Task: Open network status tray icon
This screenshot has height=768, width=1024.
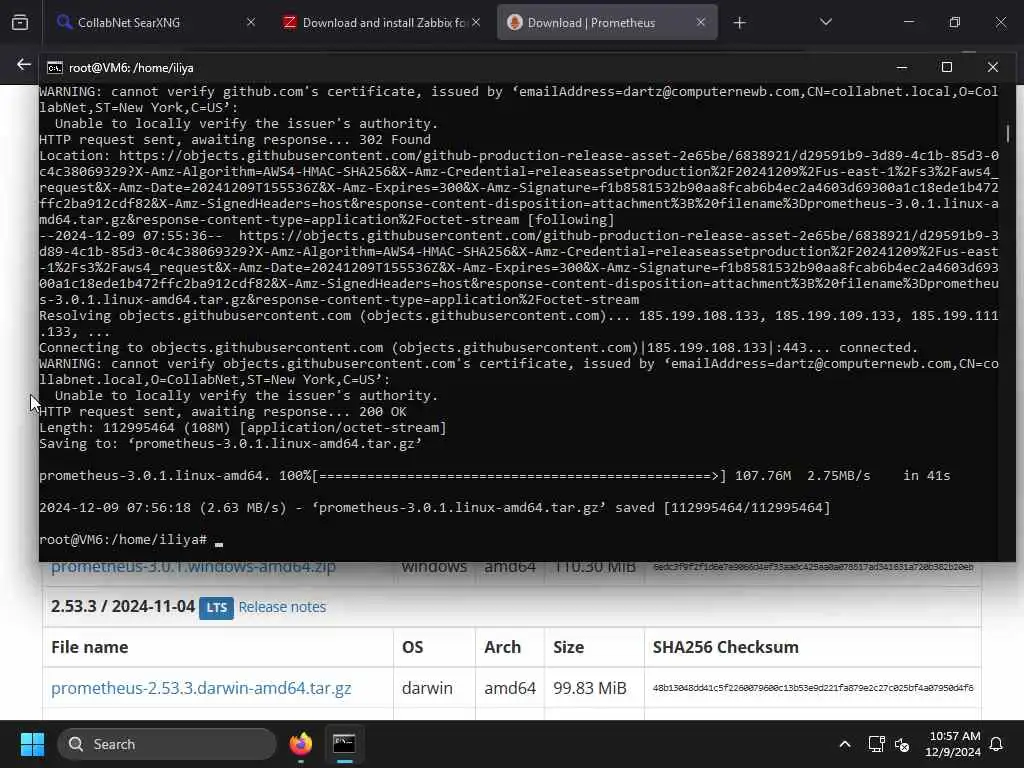Action: (876, 744)
